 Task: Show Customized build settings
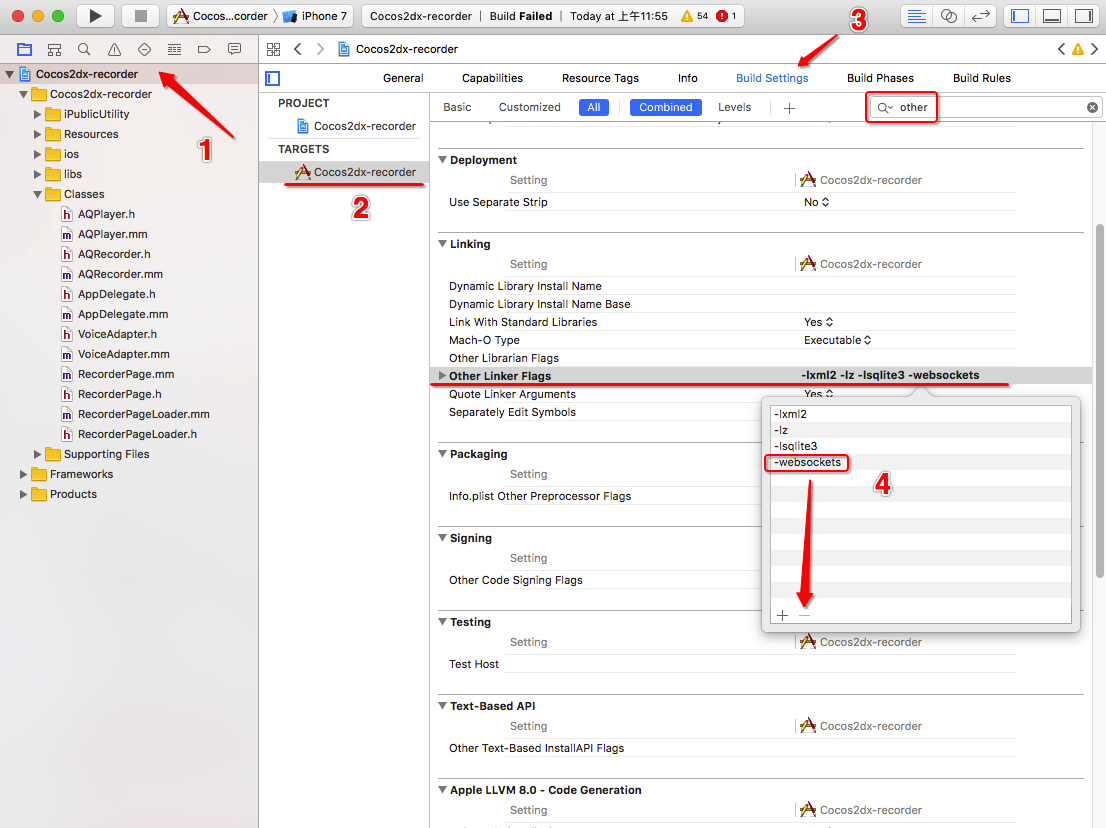coord(530,107)
